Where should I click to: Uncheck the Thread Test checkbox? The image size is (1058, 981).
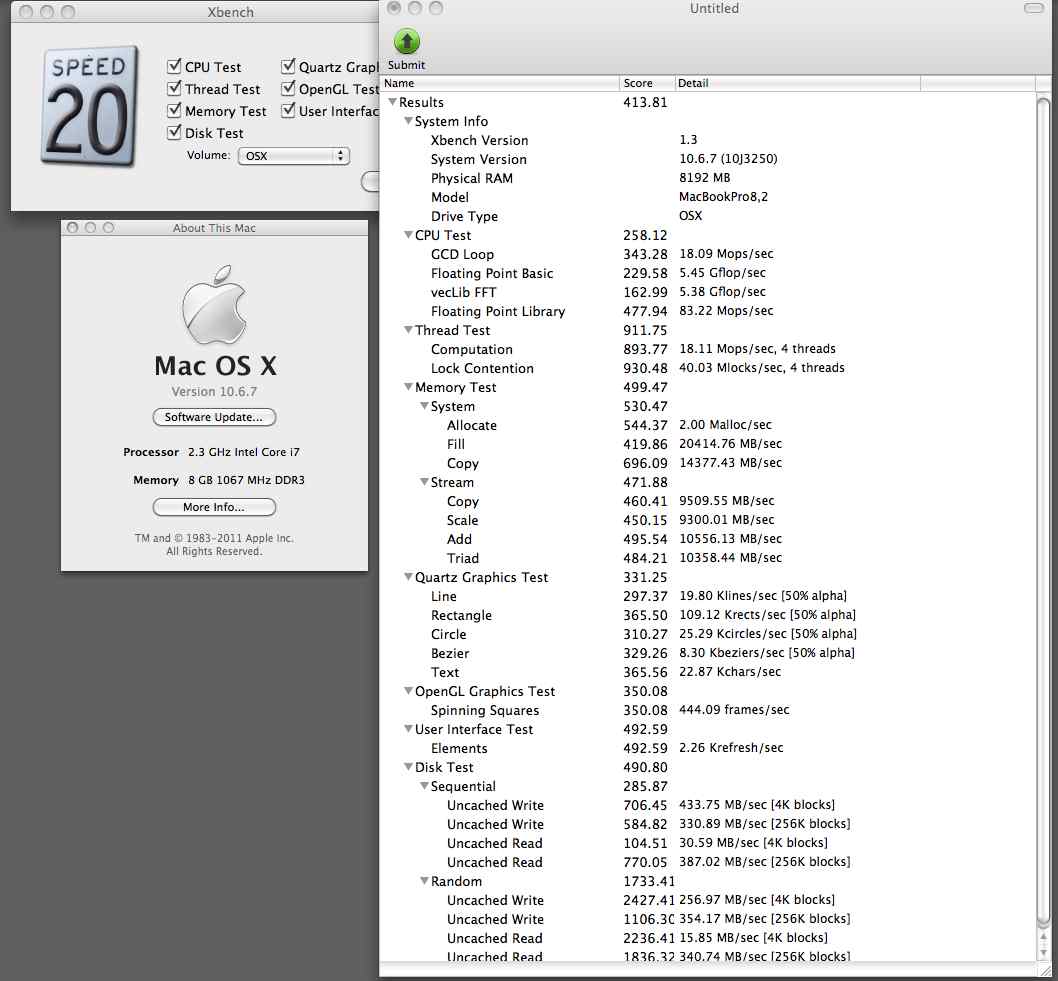coord(174,88)
